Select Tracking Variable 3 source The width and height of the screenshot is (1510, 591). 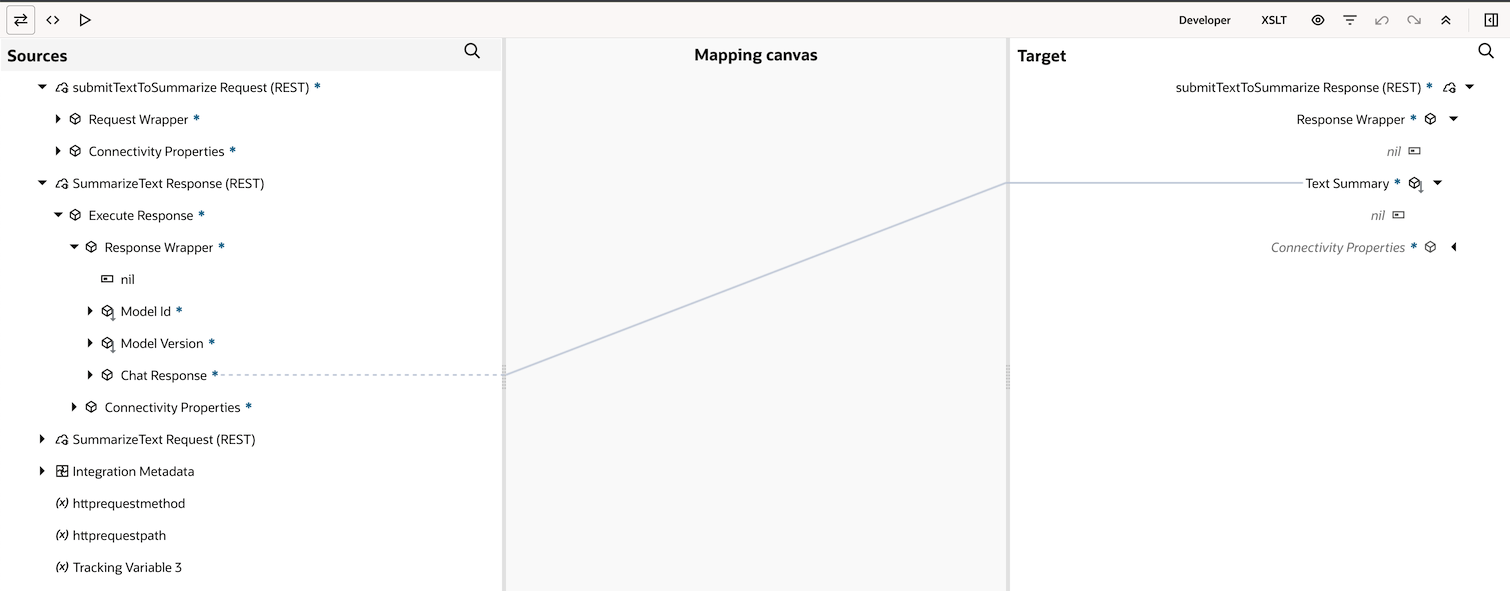[127, 567]
